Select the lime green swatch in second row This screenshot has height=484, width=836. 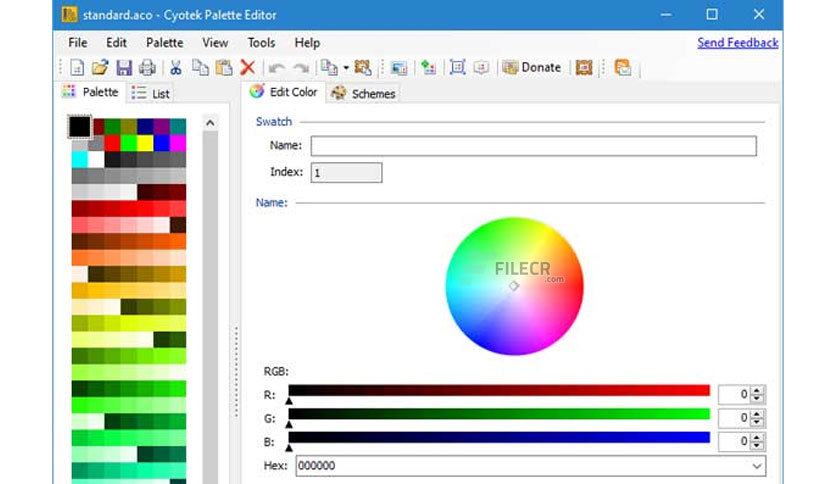[x=128, y=143]
